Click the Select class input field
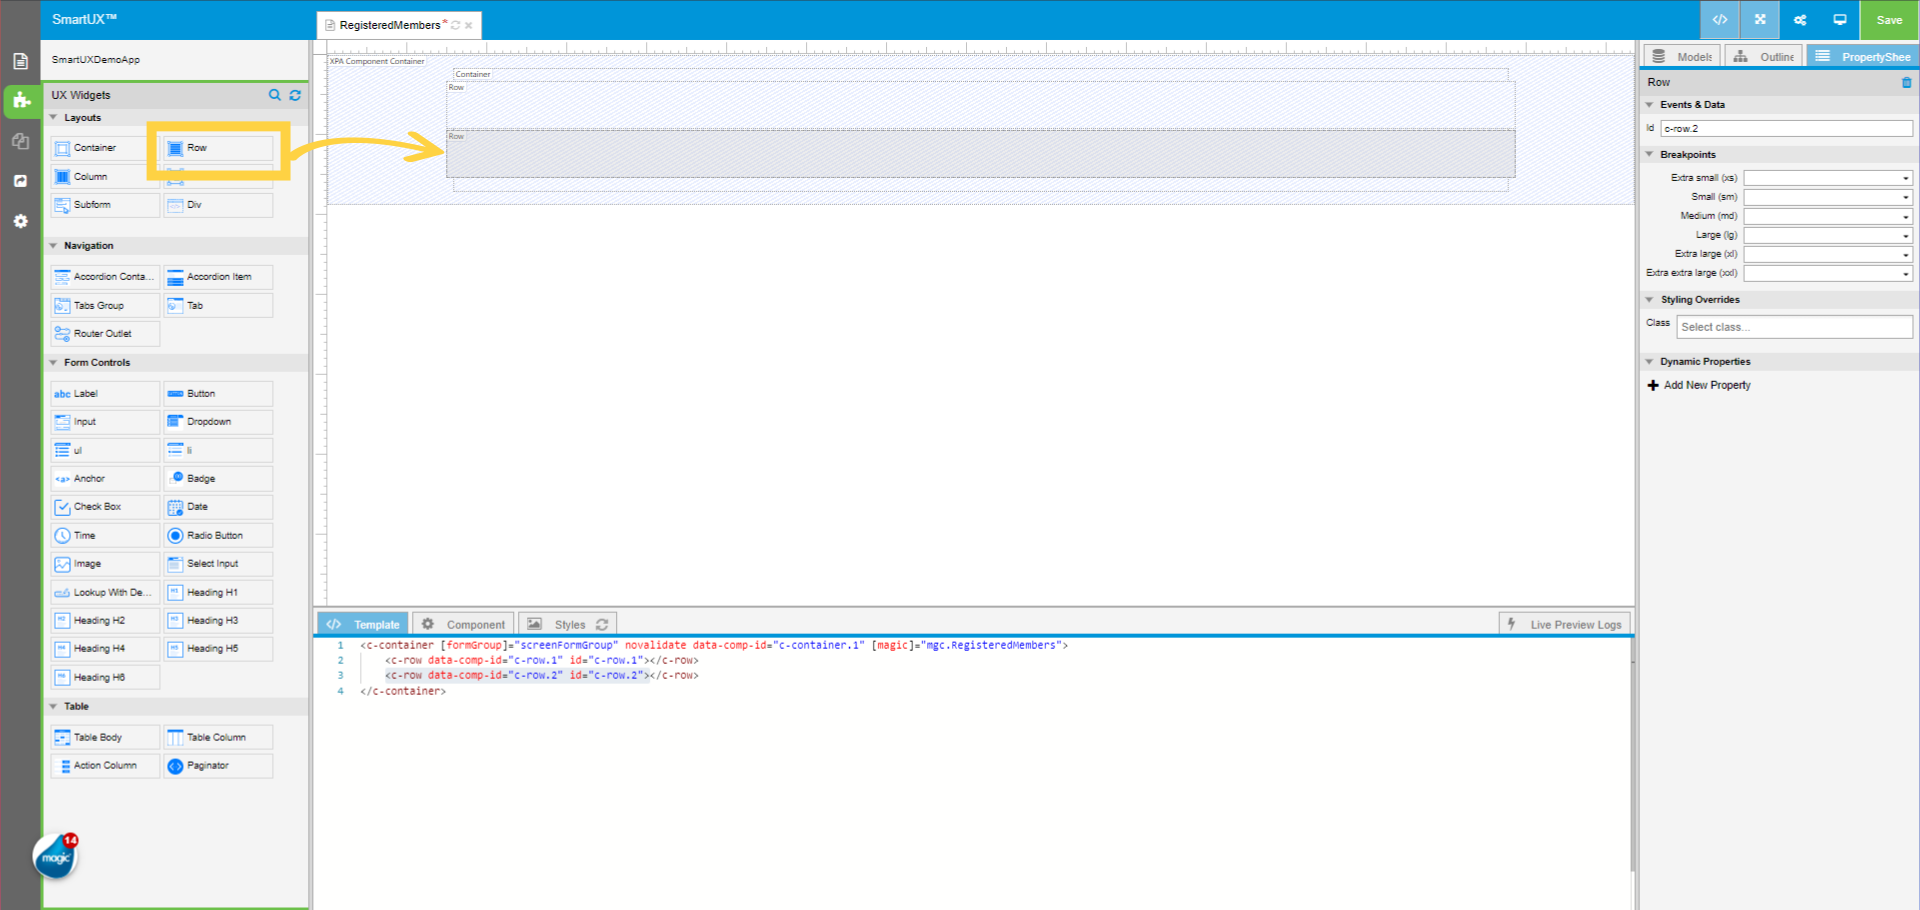The height and width of the screenshot is (910, 1920). coord(1795,327)
